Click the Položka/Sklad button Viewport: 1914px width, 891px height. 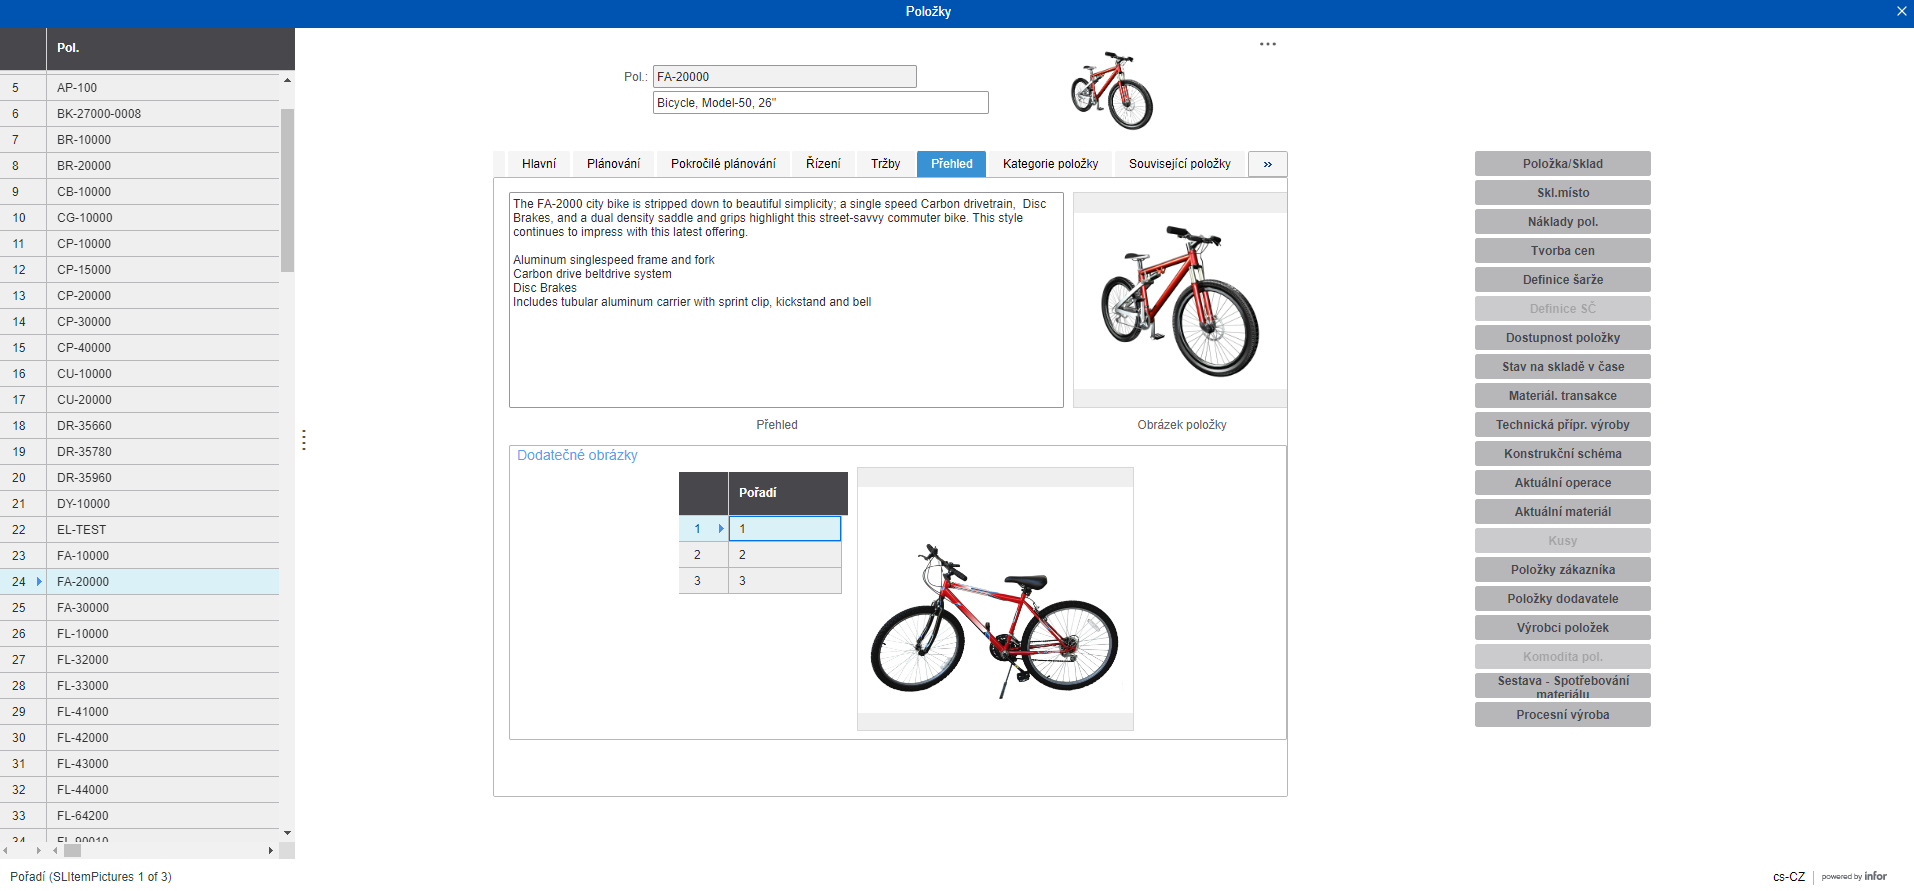point(1561,164)
